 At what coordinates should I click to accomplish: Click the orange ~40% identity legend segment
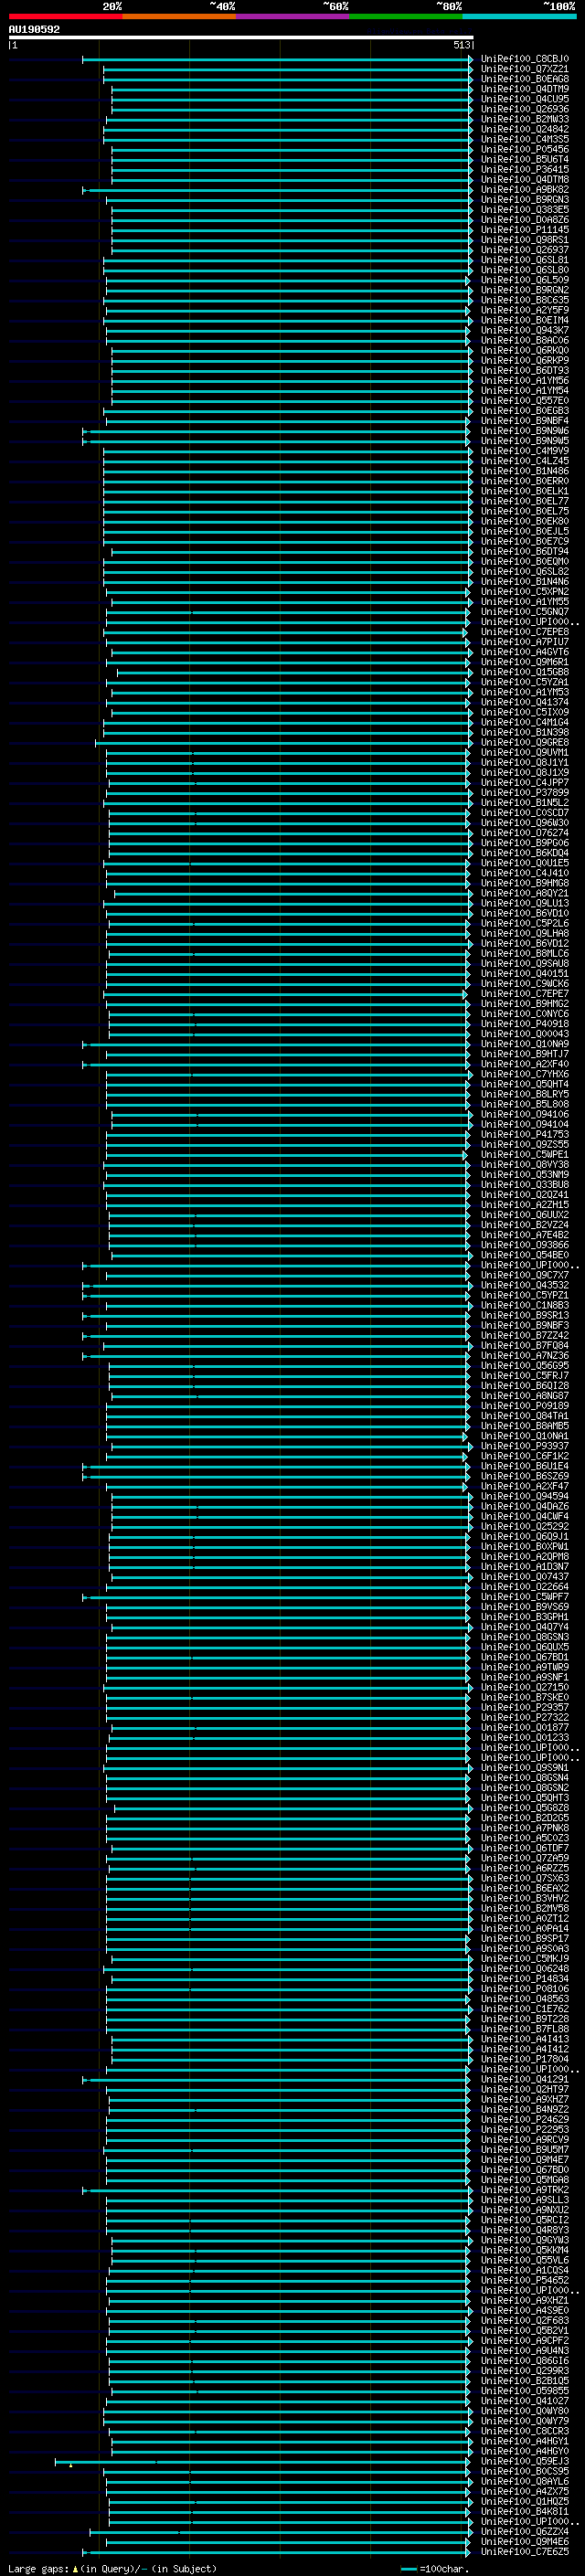pos(179,16)
